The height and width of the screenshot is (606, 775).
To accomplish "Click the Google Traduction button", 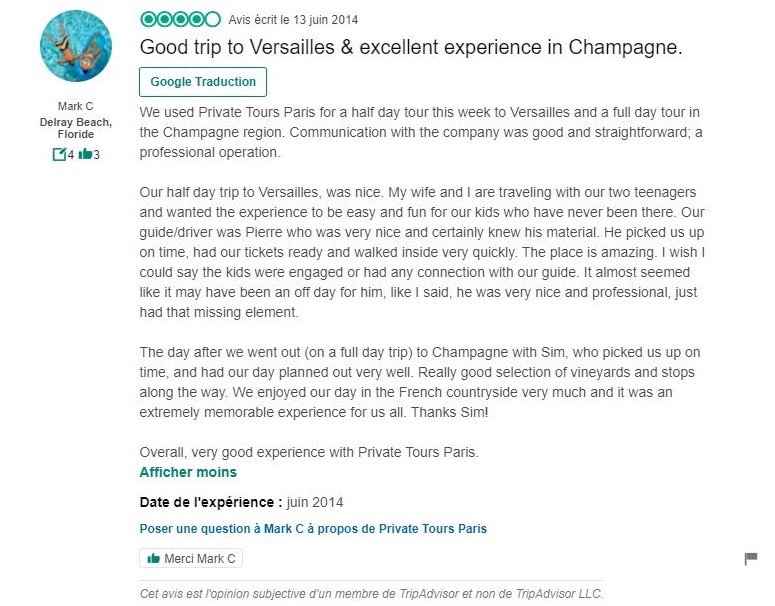I will (203, 82).
